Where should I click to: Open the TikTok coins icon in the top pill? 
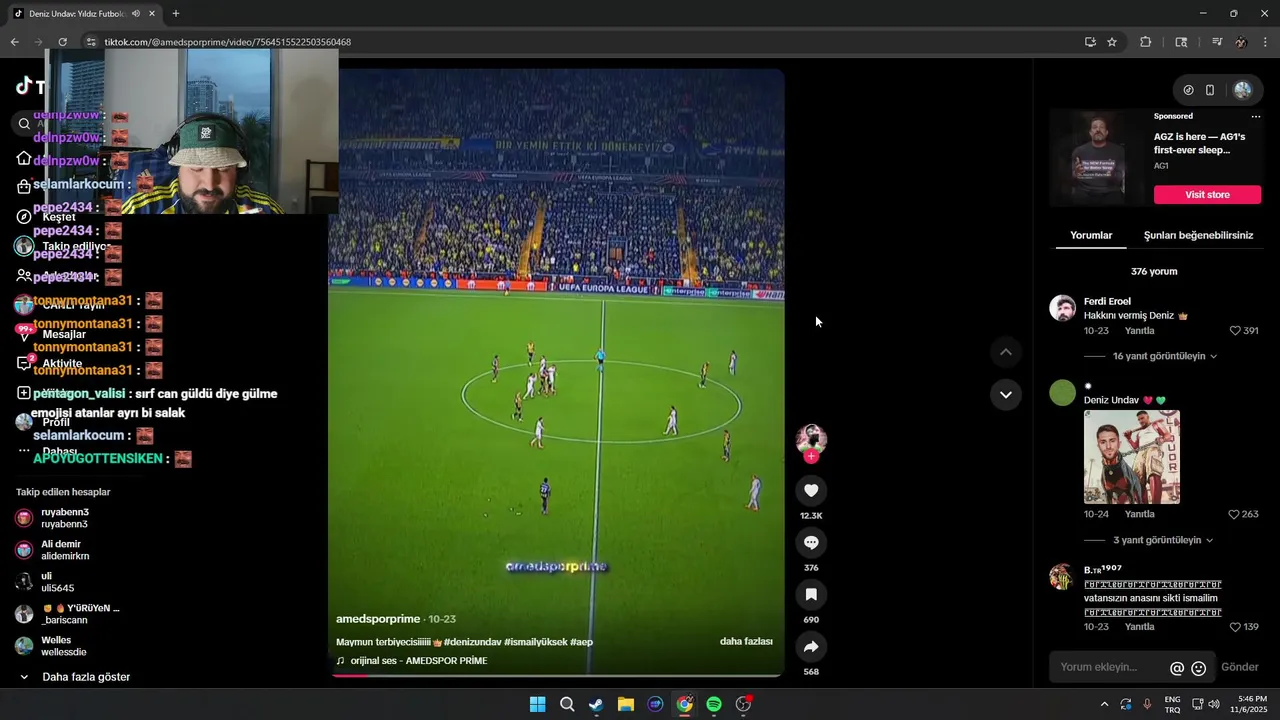[1188, 90]
